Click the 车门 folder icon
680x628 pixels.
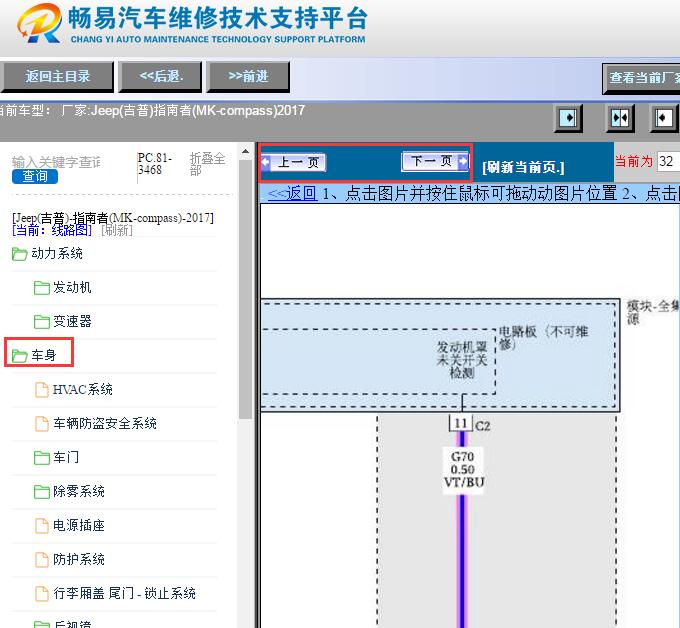(x=42, y=458)
